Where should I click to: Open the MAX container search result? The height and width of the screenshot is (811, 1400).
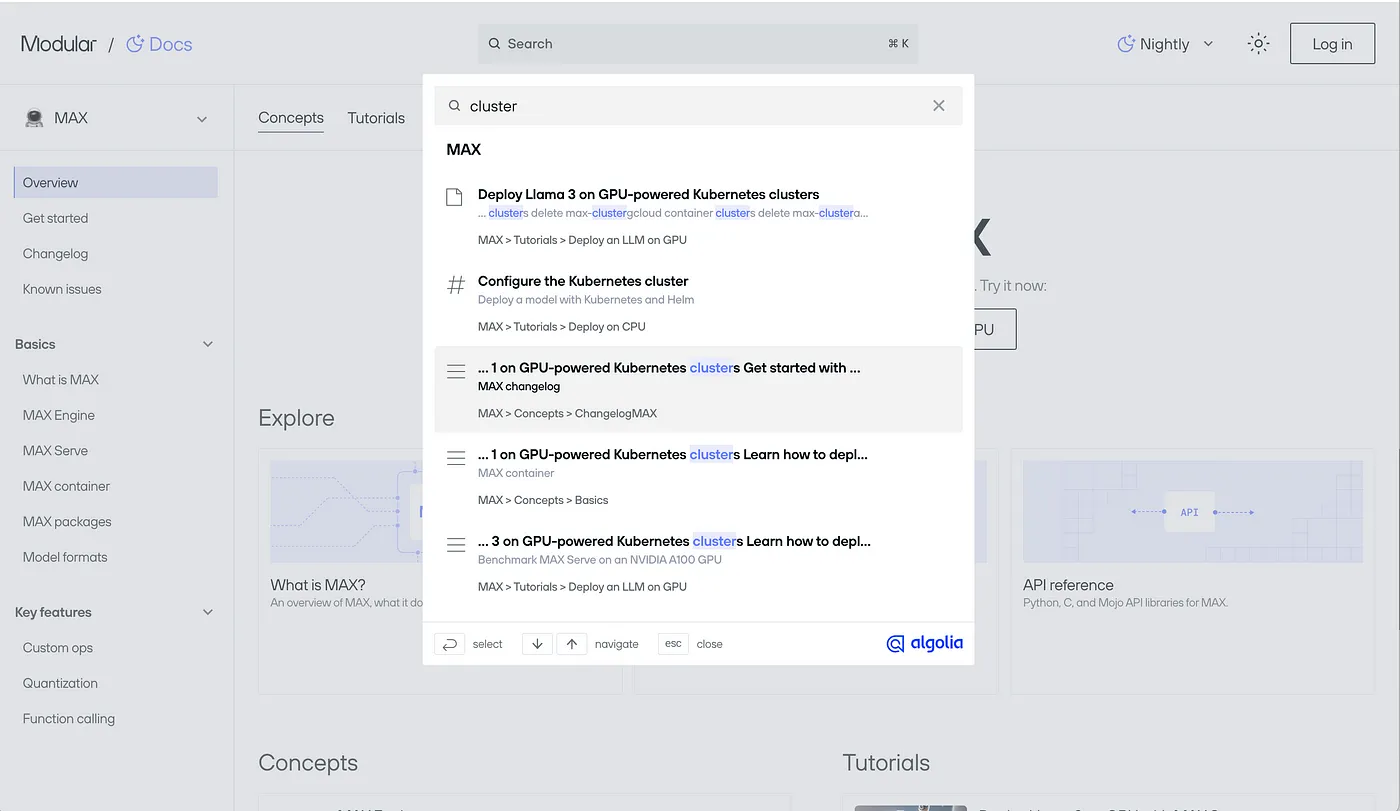(x=698, y=476)
